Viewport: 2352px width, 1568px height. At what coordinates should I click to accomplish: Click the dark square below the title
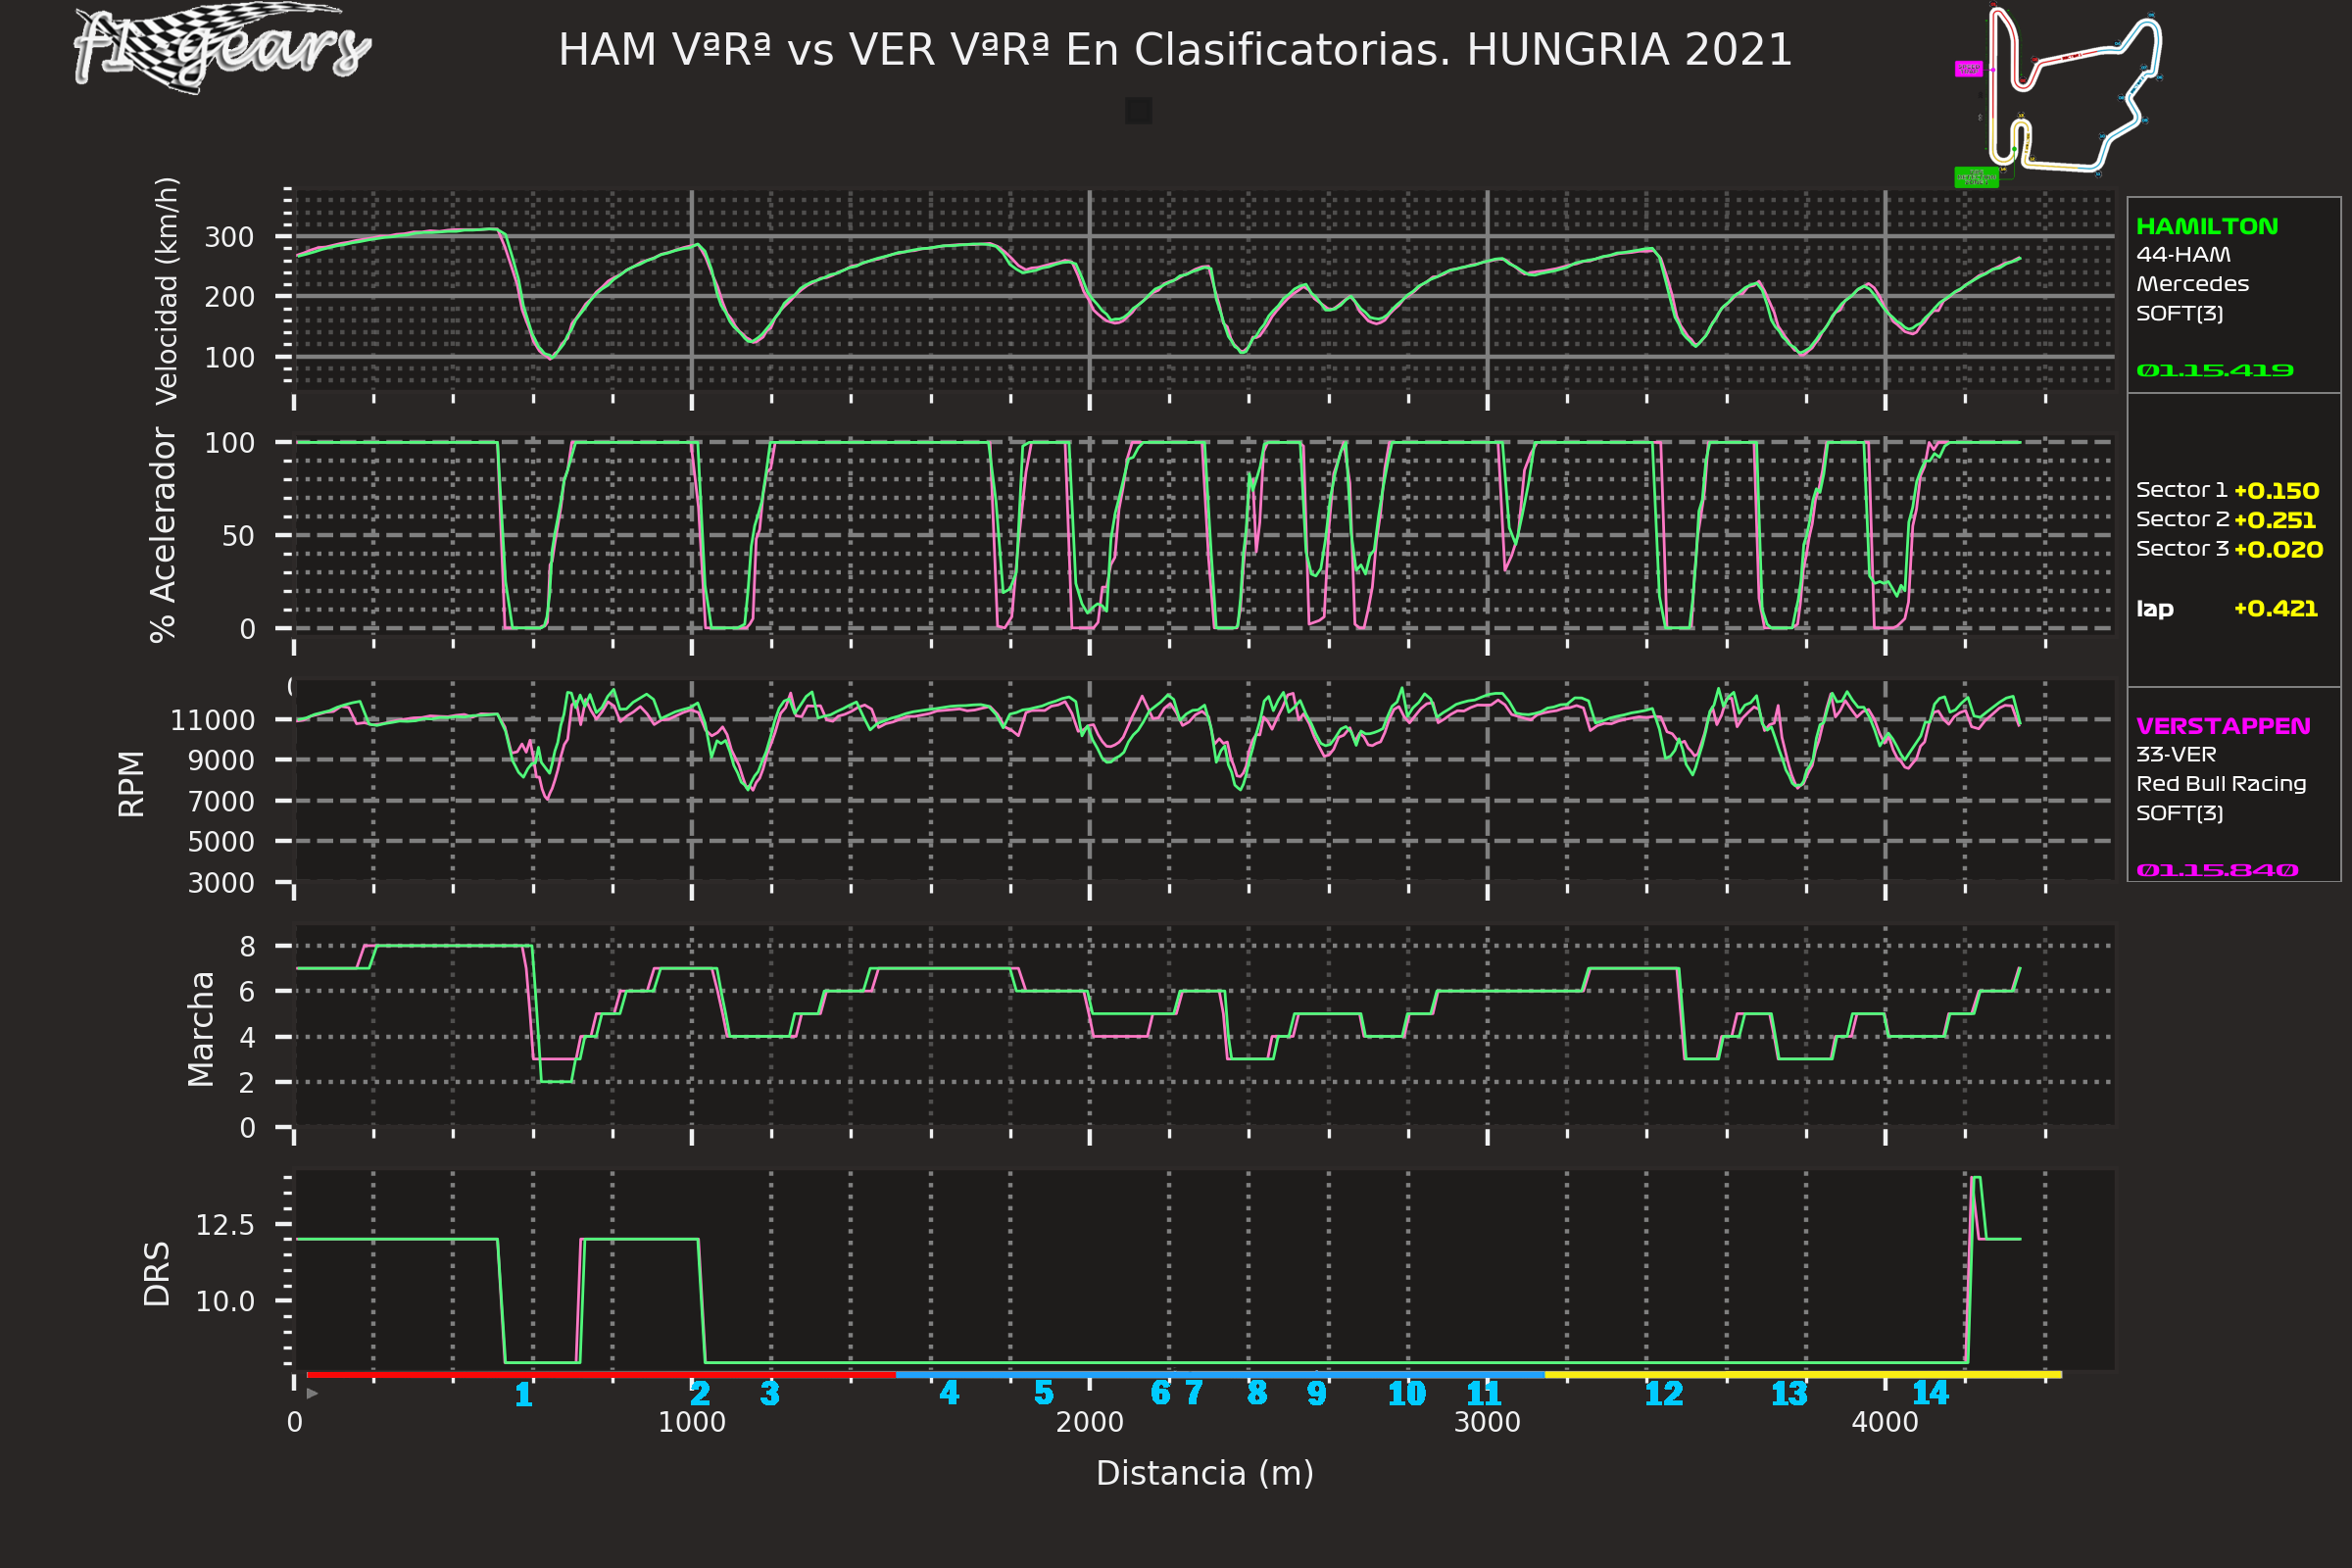click(x=1138, y=111)
